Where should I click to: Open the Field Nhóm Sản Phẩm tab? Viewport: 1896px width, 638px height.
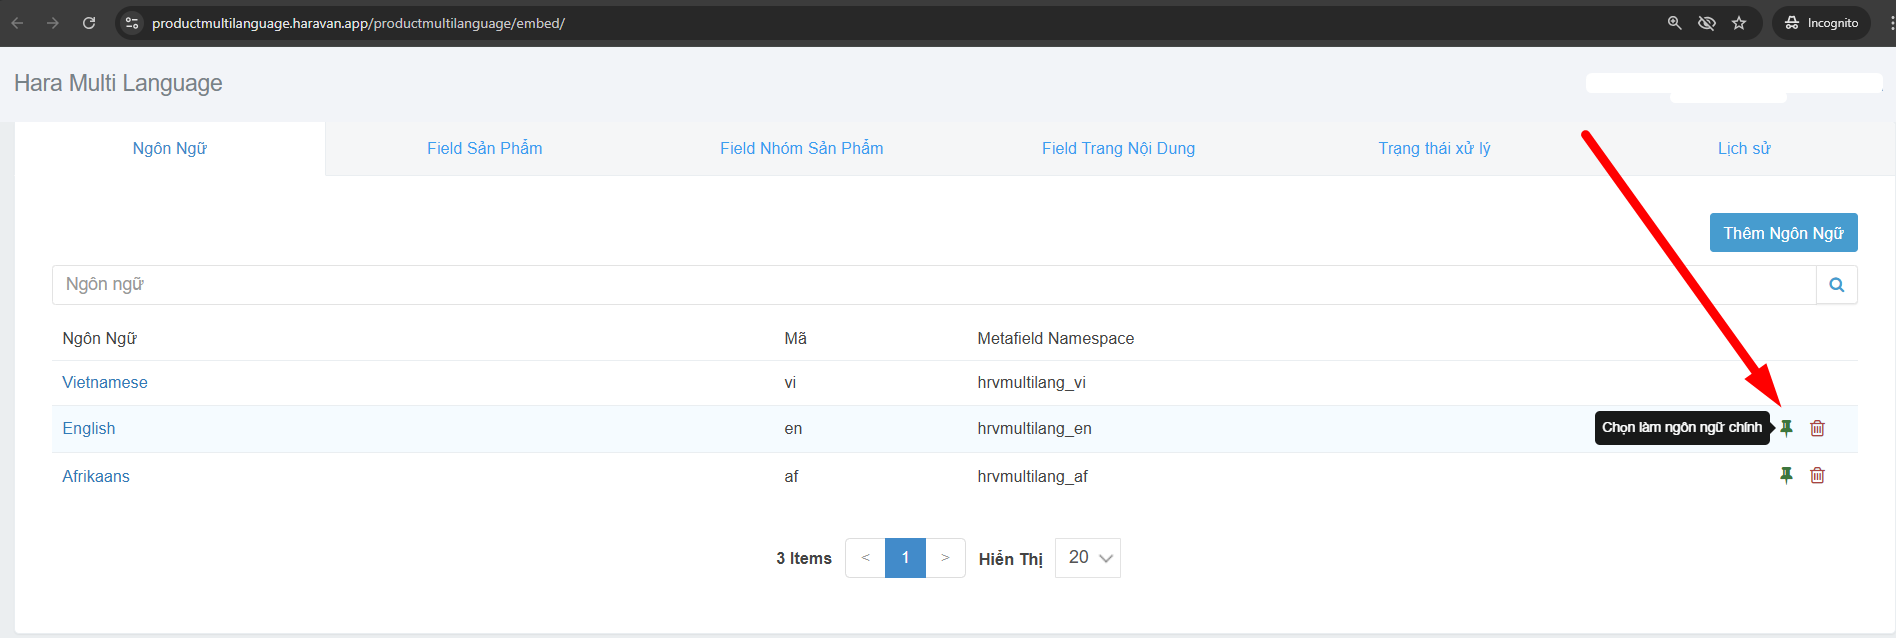[801, 148]
